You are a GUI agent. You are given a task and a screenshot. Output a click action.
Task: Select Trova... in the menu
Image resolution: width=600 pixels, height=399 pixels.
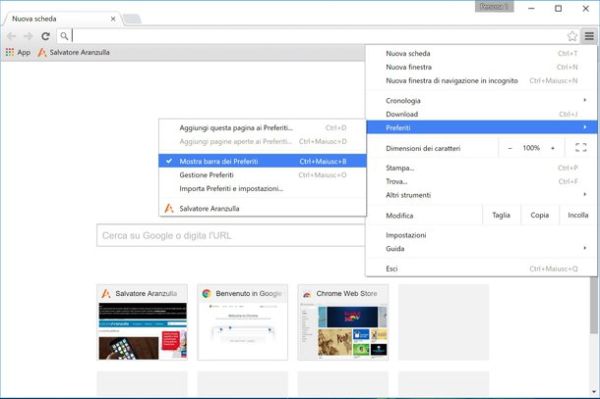[481, 181]
